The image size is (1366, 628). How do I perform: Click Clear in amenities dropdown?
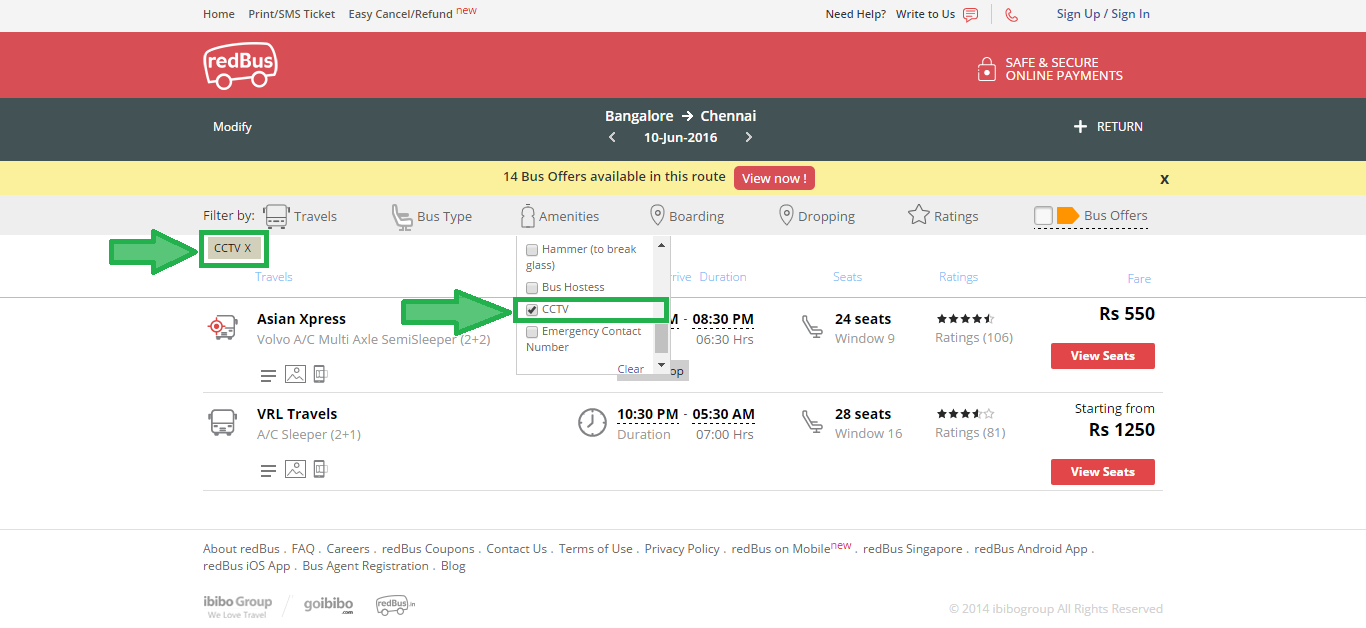click(x=631, y=369)
